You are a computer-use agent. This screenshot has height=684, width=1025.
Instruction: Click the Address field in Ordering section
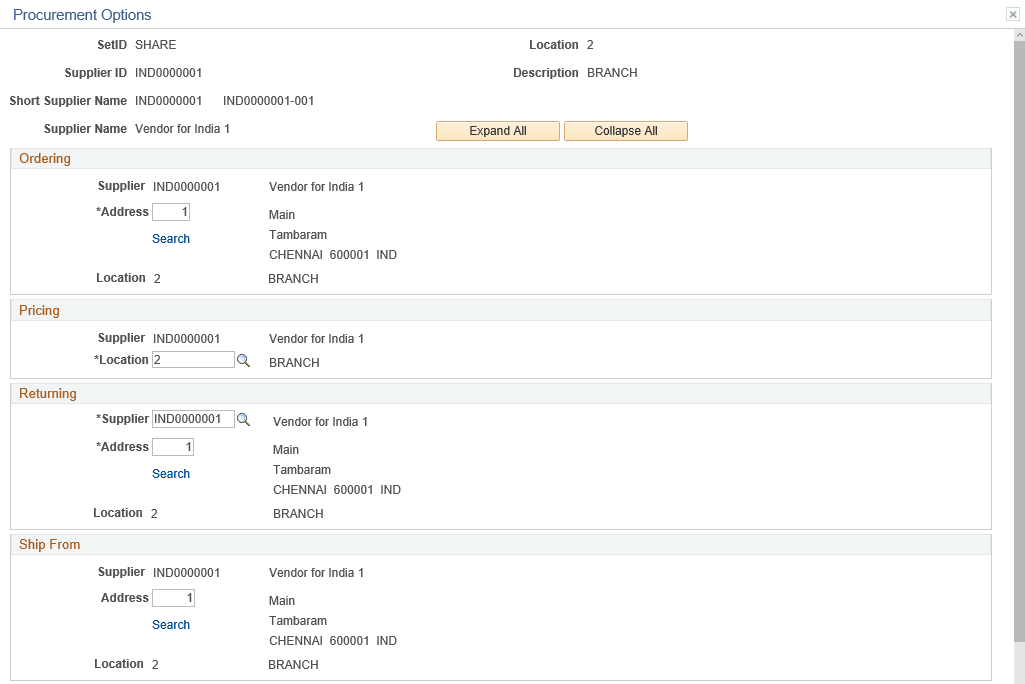pos(171,211)
